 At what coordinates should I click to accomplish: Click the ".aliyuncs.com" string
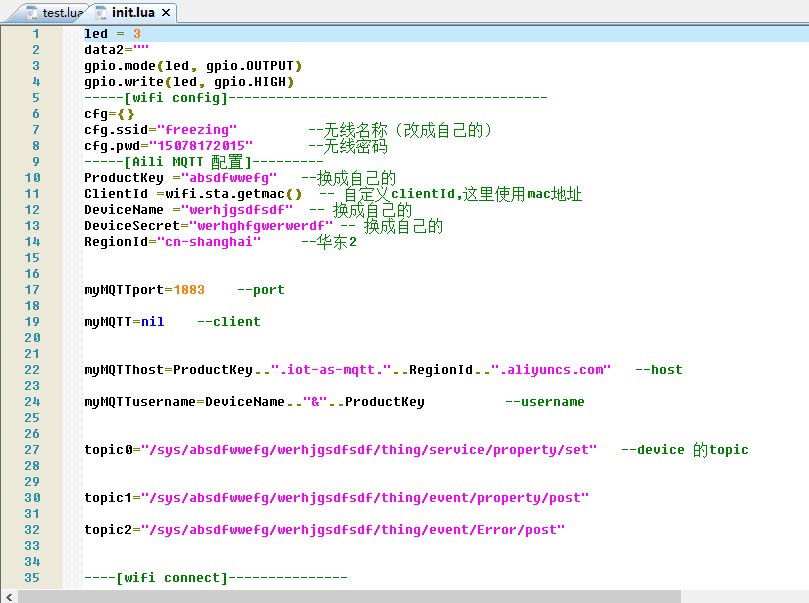tap(551, 370)
